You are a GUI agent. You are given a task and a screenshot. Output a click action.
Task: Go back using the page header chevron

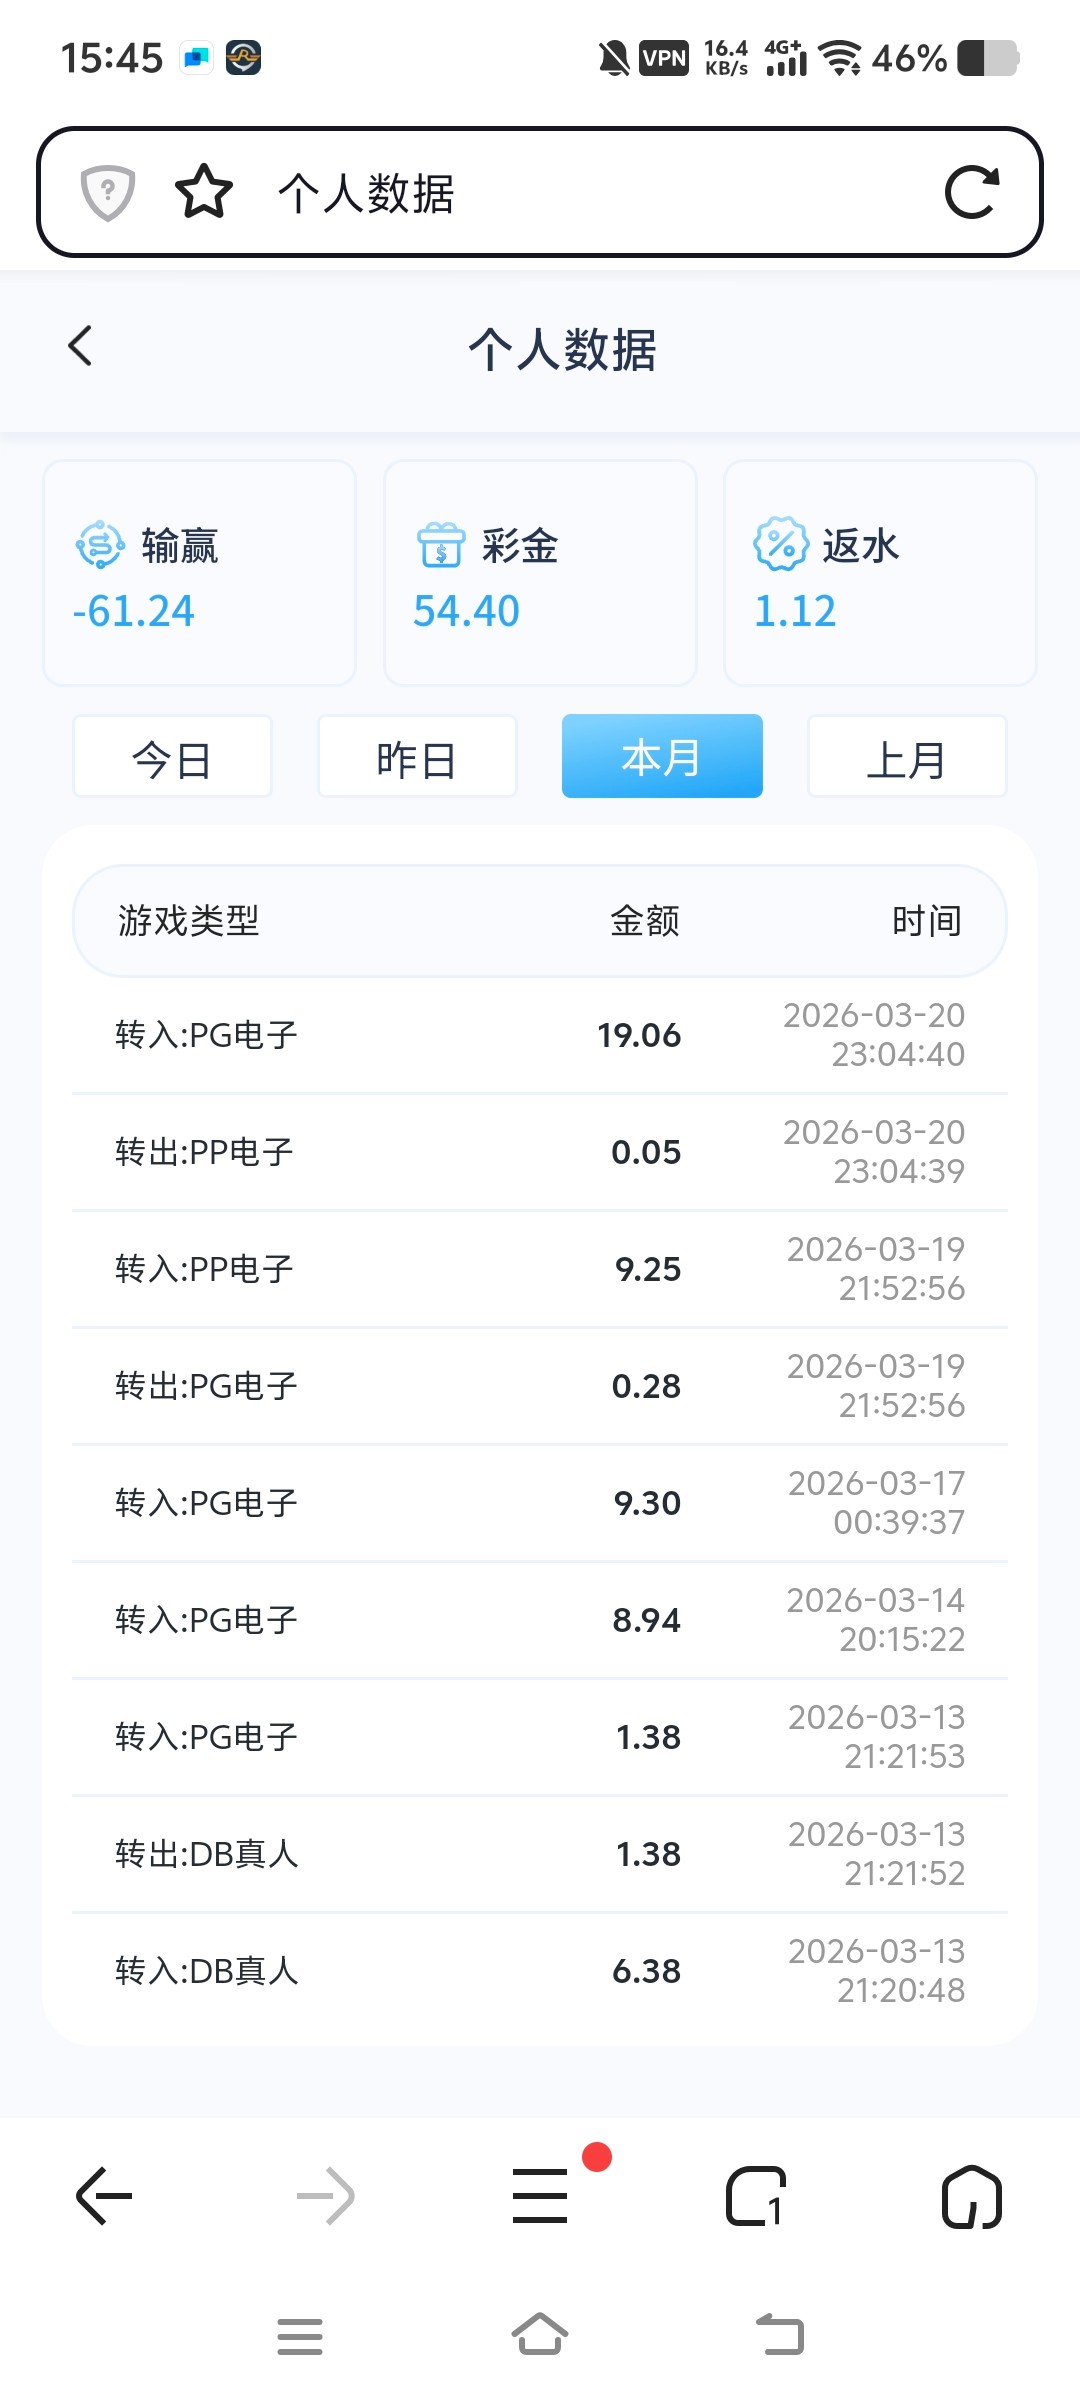82,347
